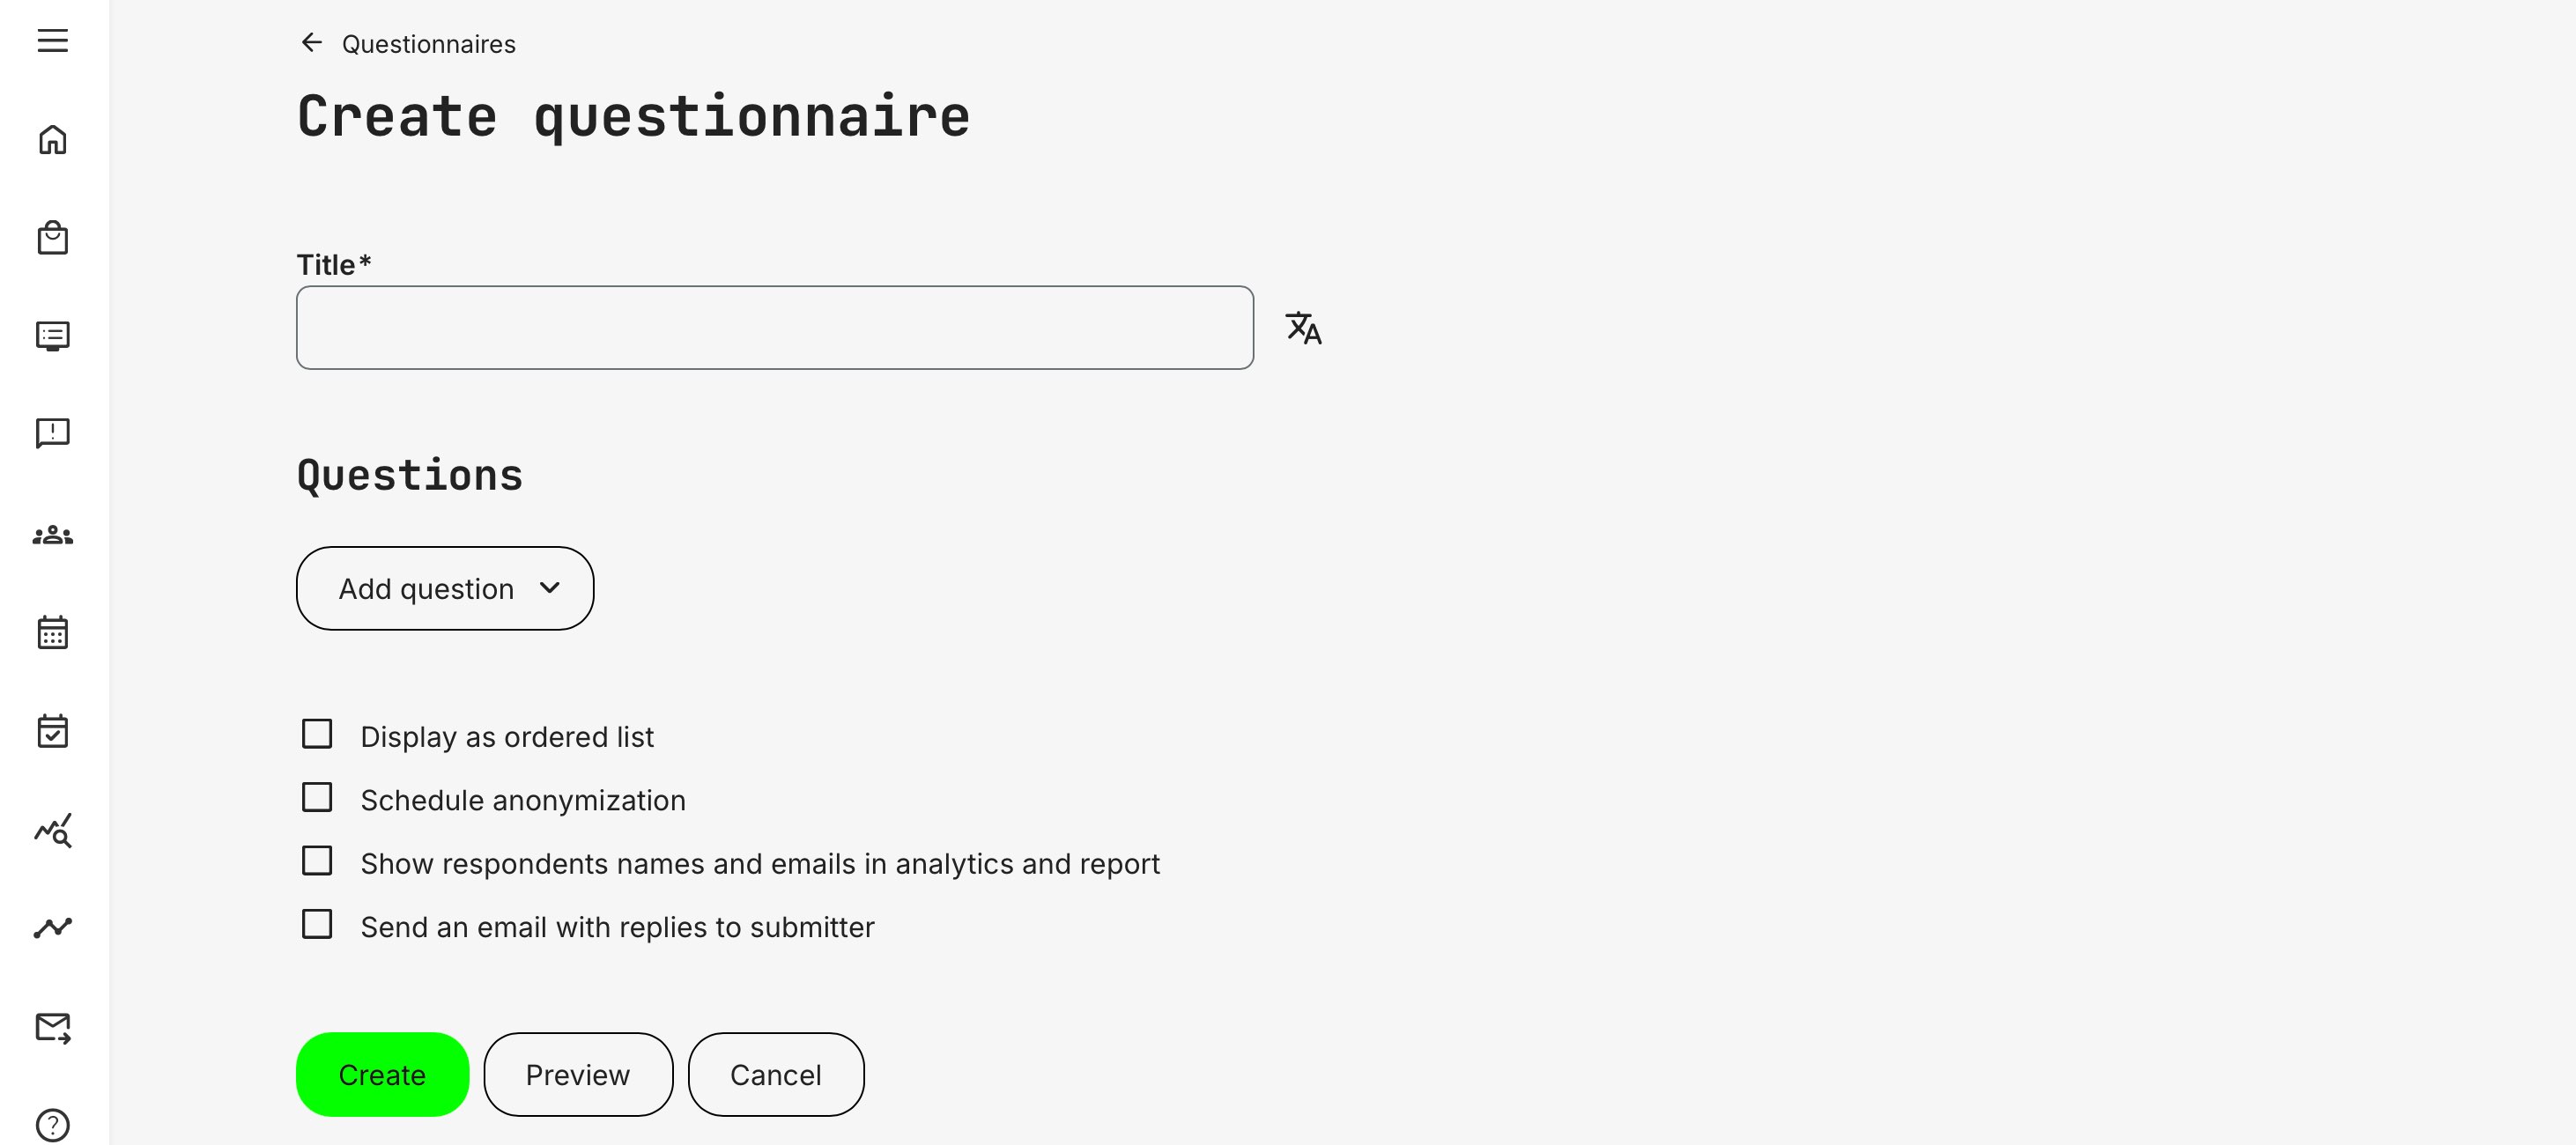The height and width of the screenshot is (1145, 2576).
Task: Enable Display as ordered list
Action: click(317, 733)
